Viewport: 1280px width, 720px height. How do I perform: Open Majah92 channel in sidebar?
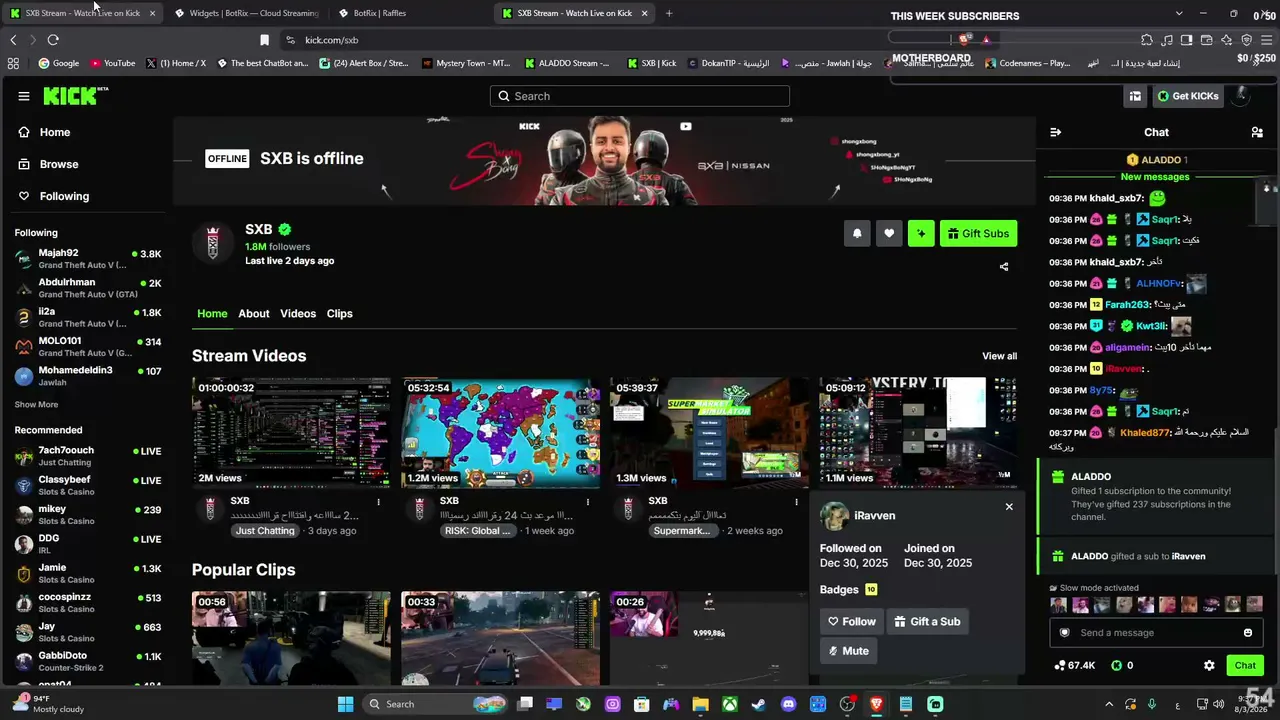coord(87,258)
